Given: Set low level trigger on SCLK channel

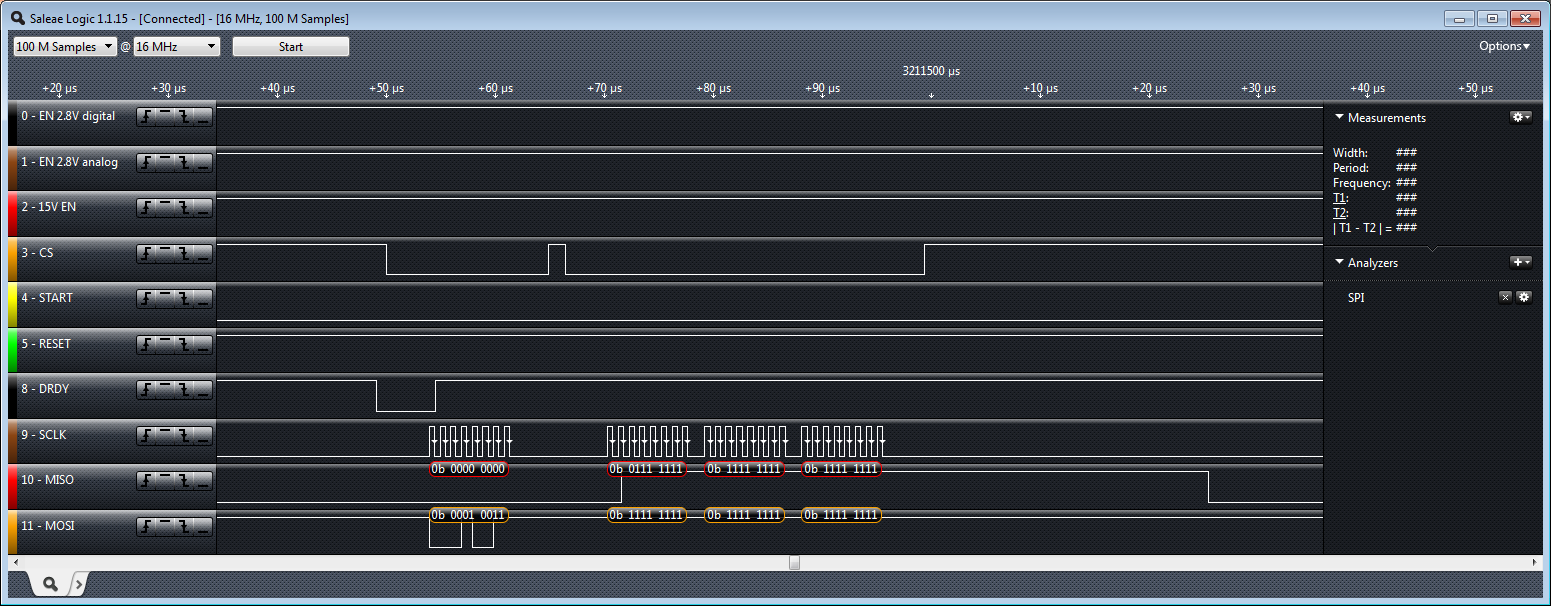Looking at the screenshot, I should coord(203,435).
